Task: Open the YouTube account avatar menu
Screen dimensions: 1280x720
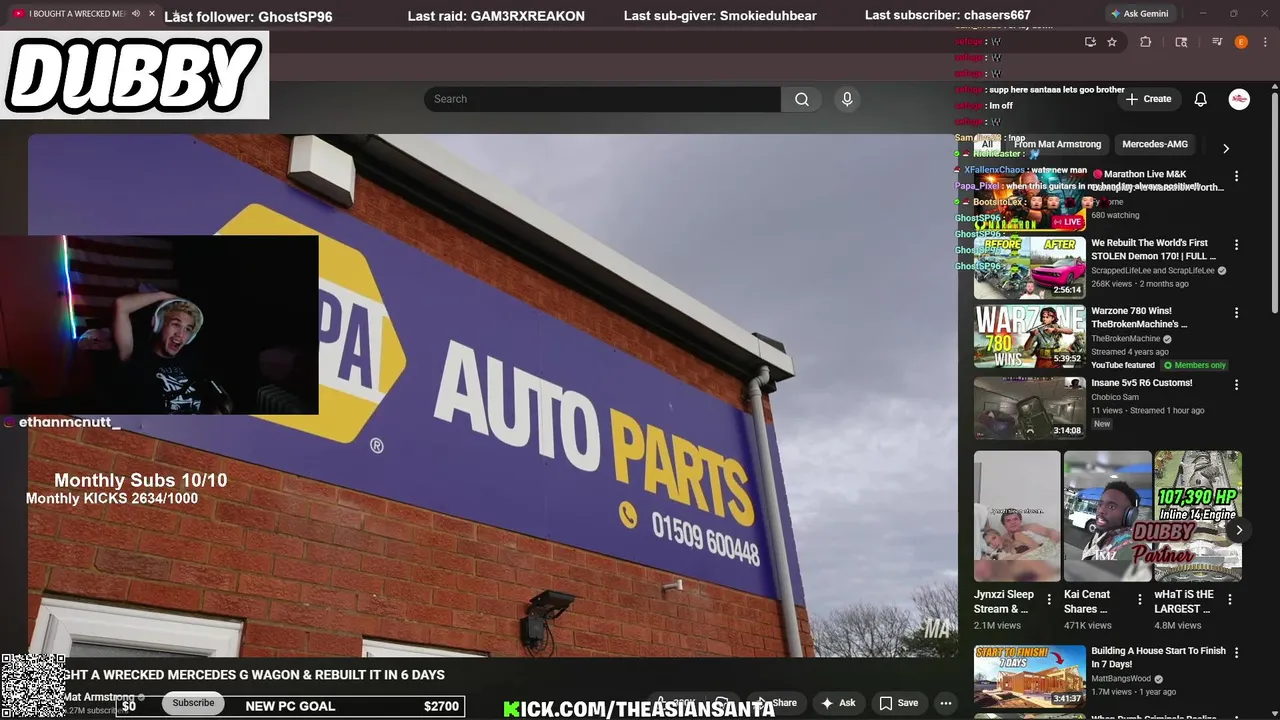Action: point(1239,99)
